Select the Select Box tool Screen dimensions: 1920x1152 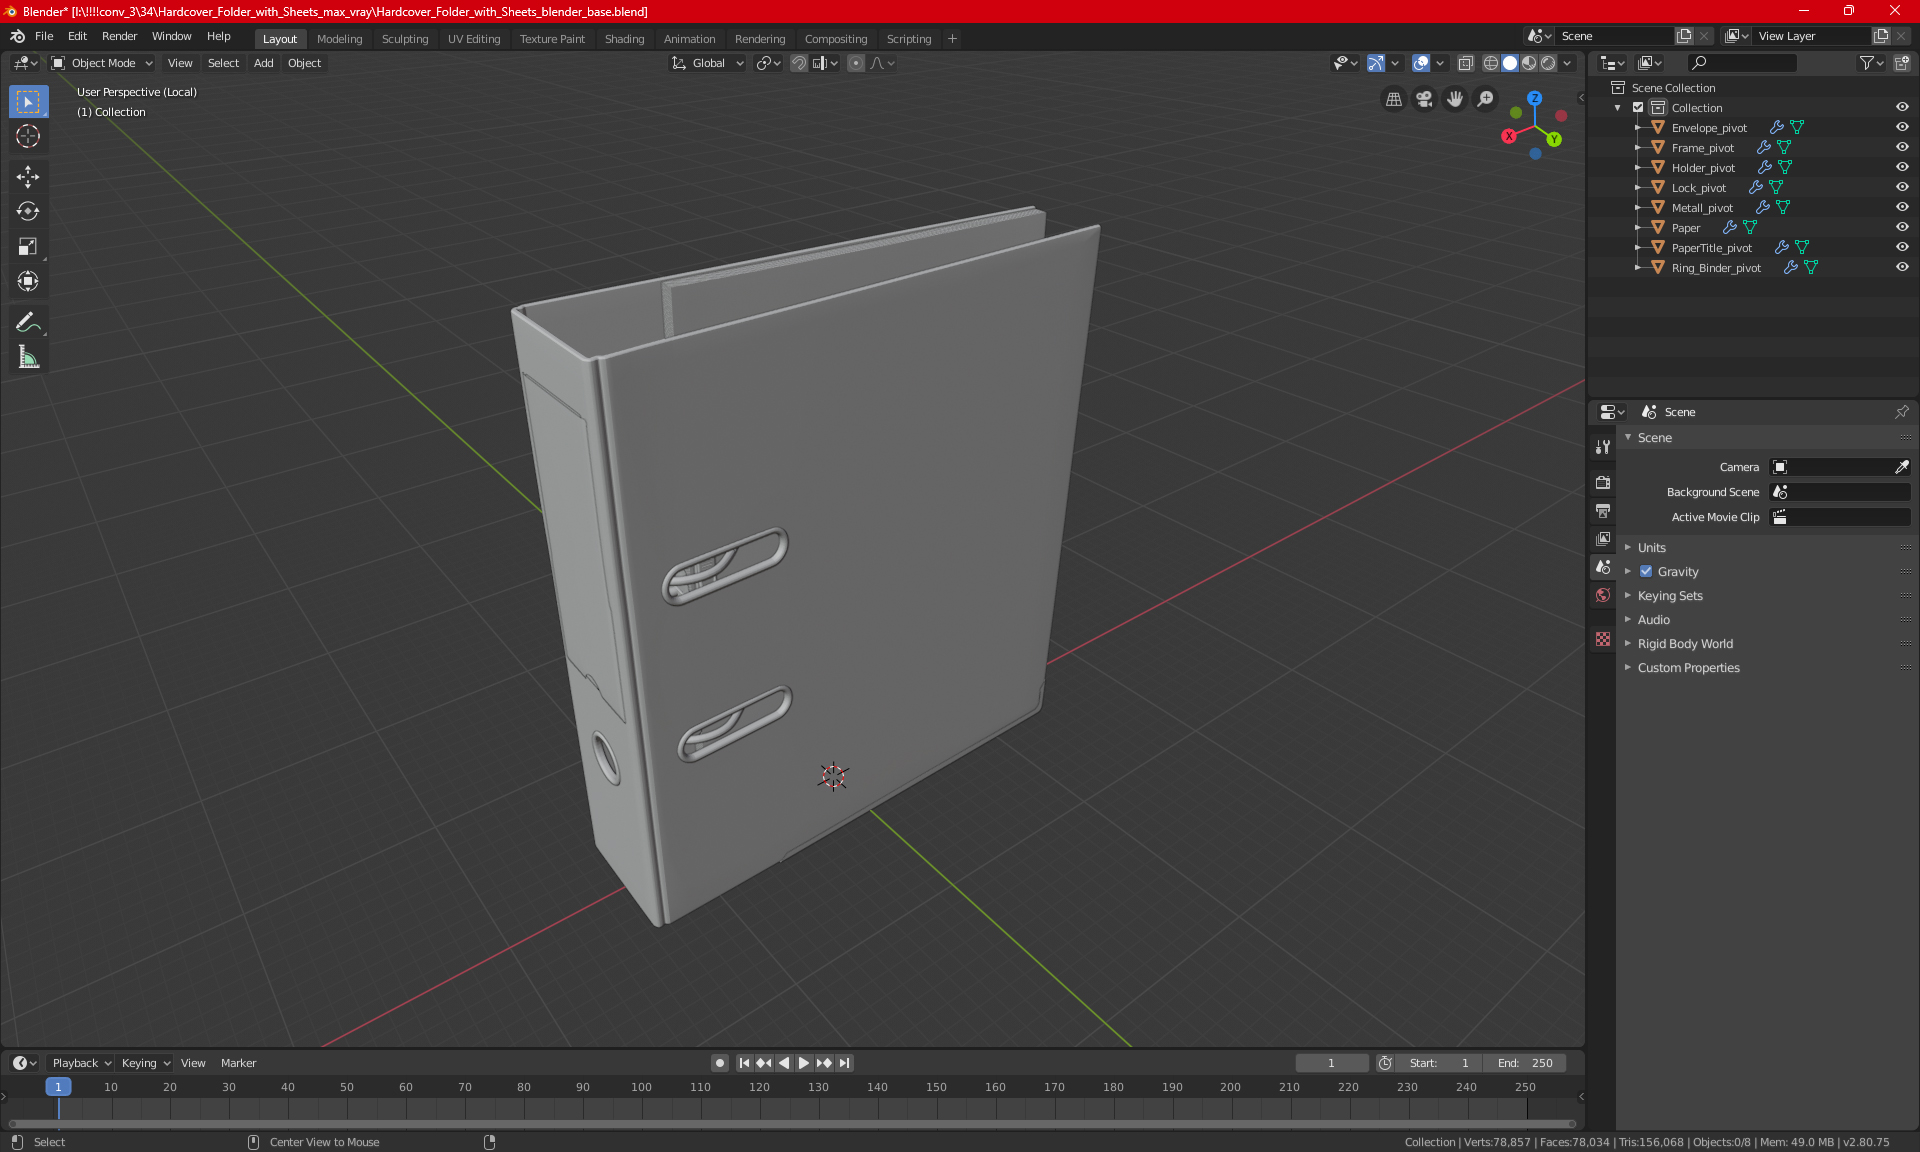[x=28, y=102]
